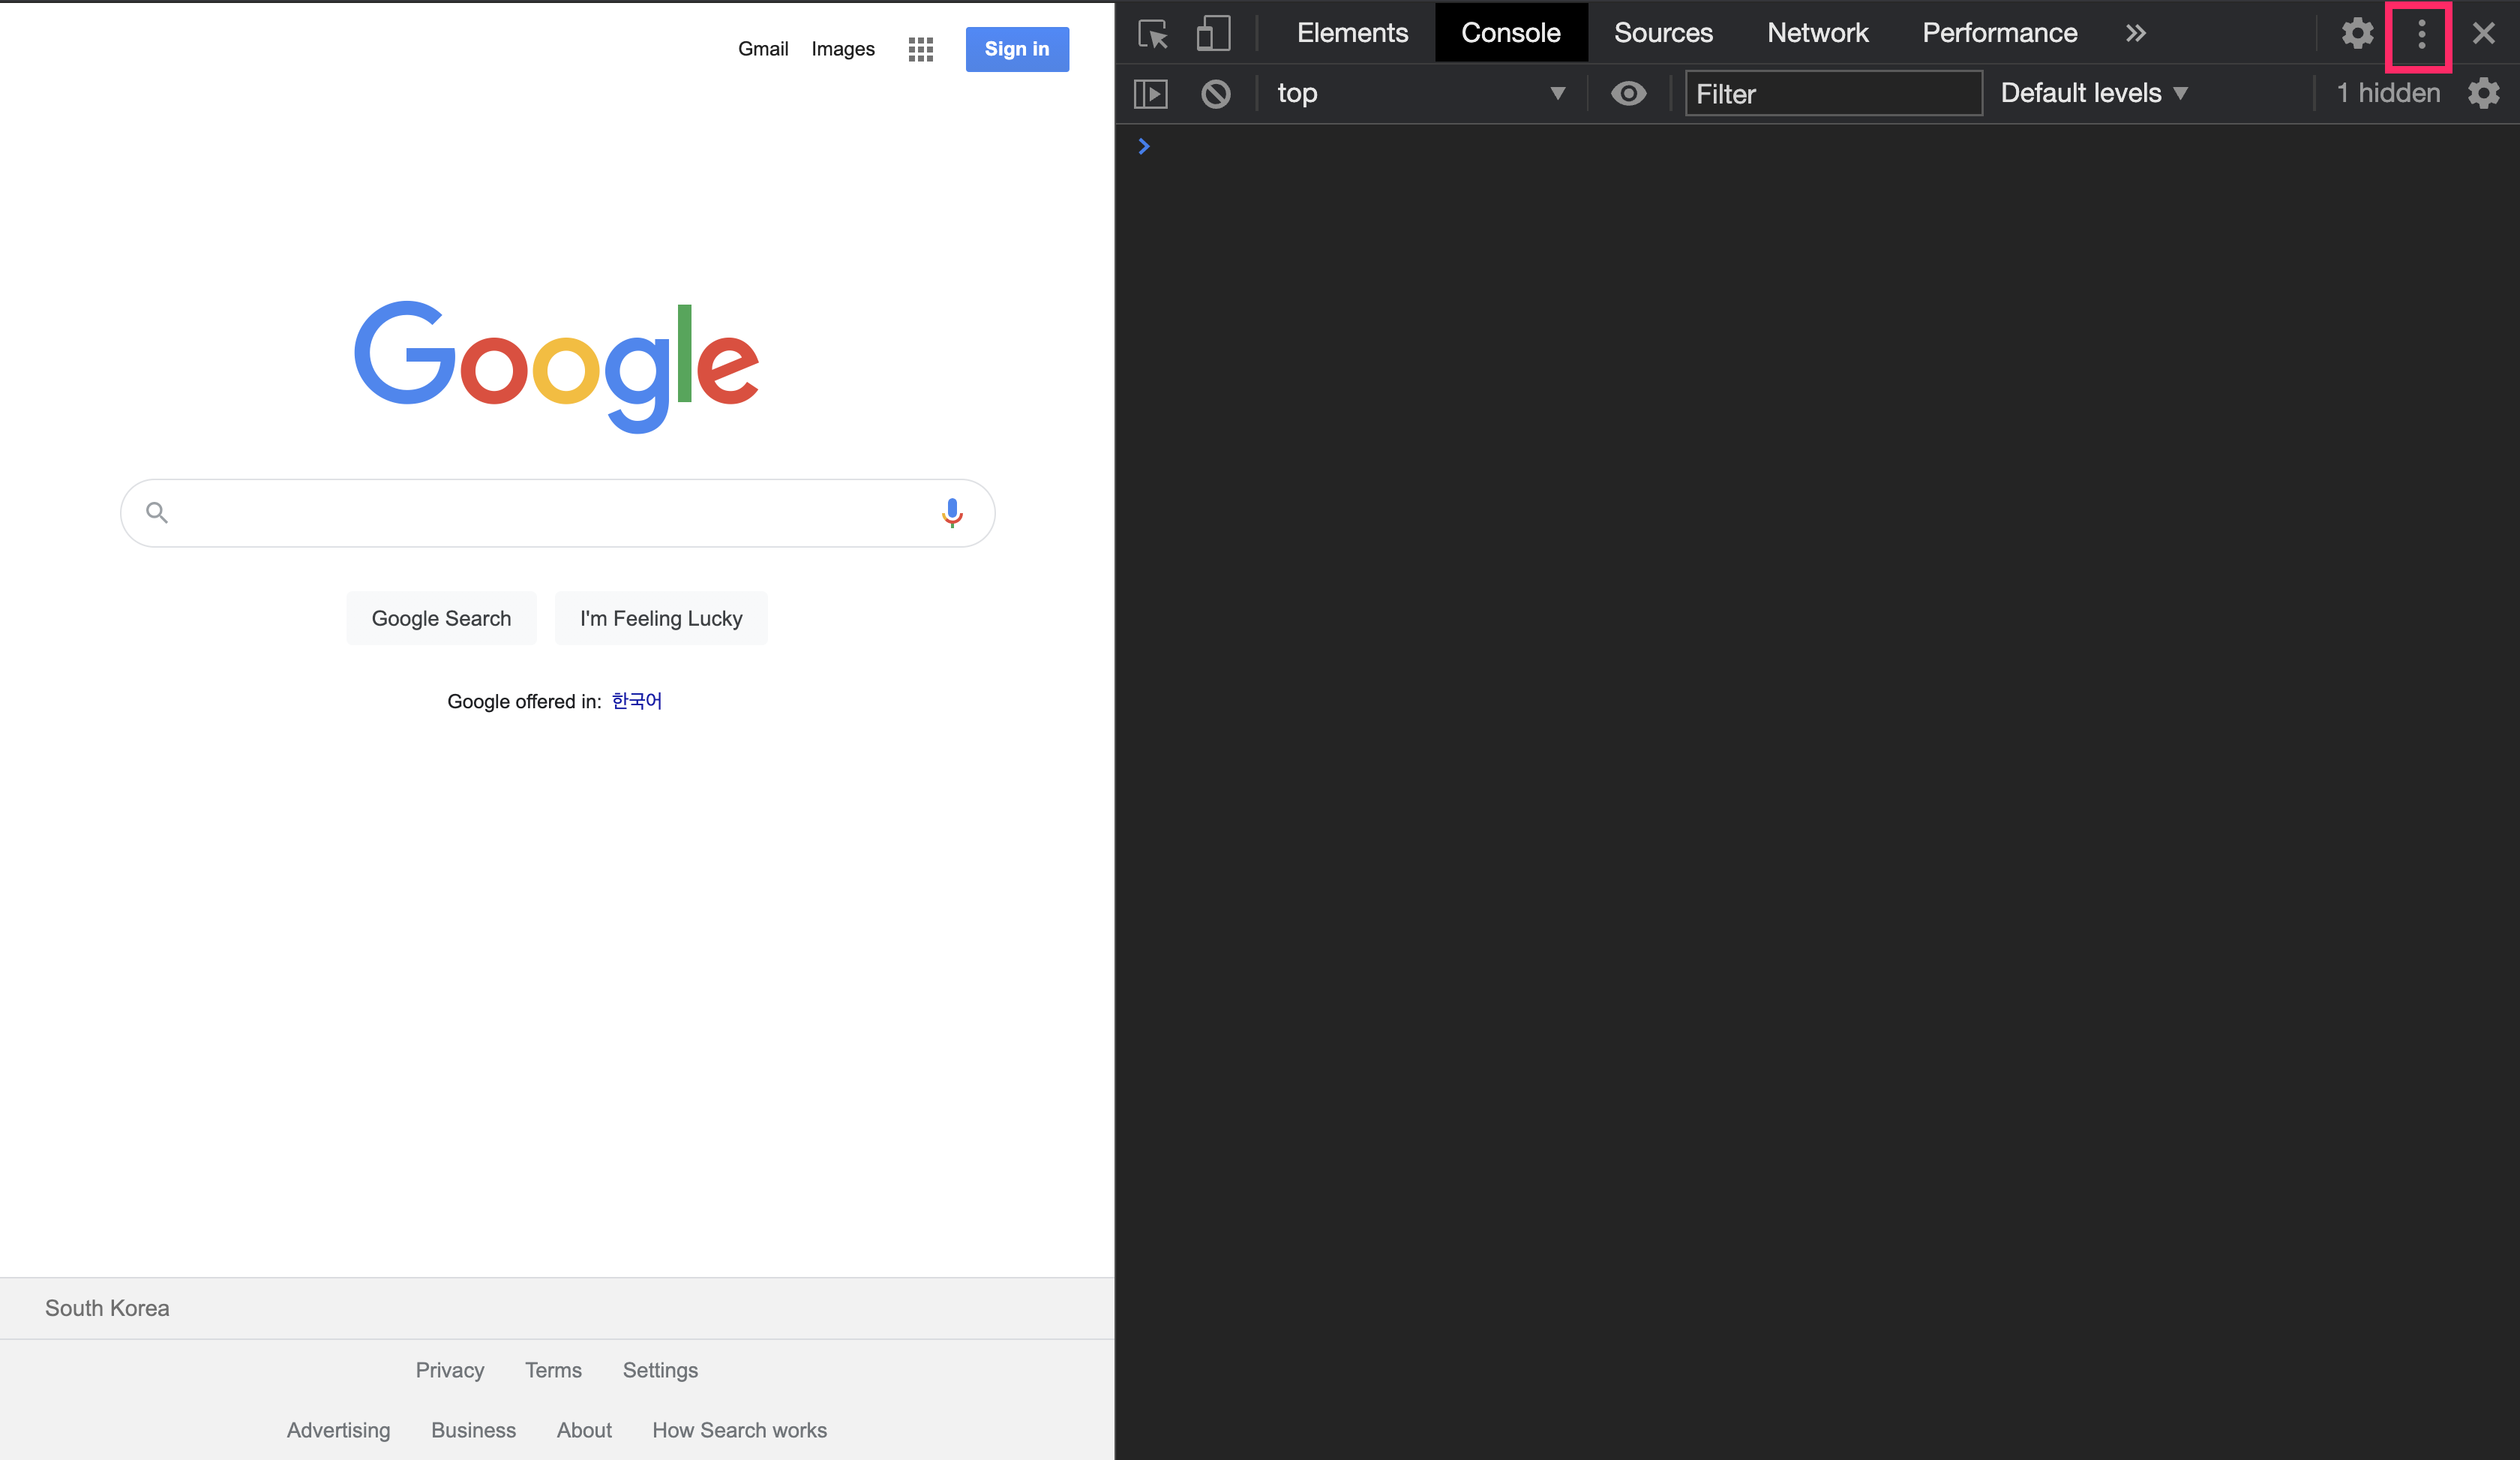Click the voice search microphone icon
Viewport: 2520px width, 1460px height.
952,512
